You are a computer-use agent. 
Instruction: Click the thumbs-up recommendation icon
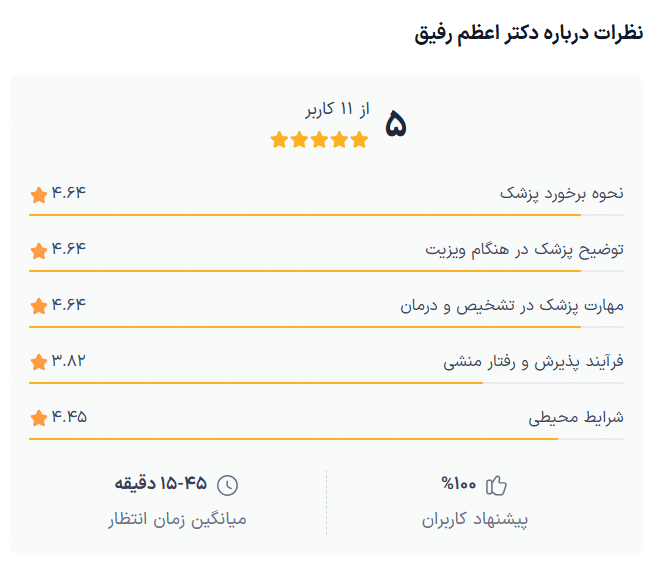point(496,486)
